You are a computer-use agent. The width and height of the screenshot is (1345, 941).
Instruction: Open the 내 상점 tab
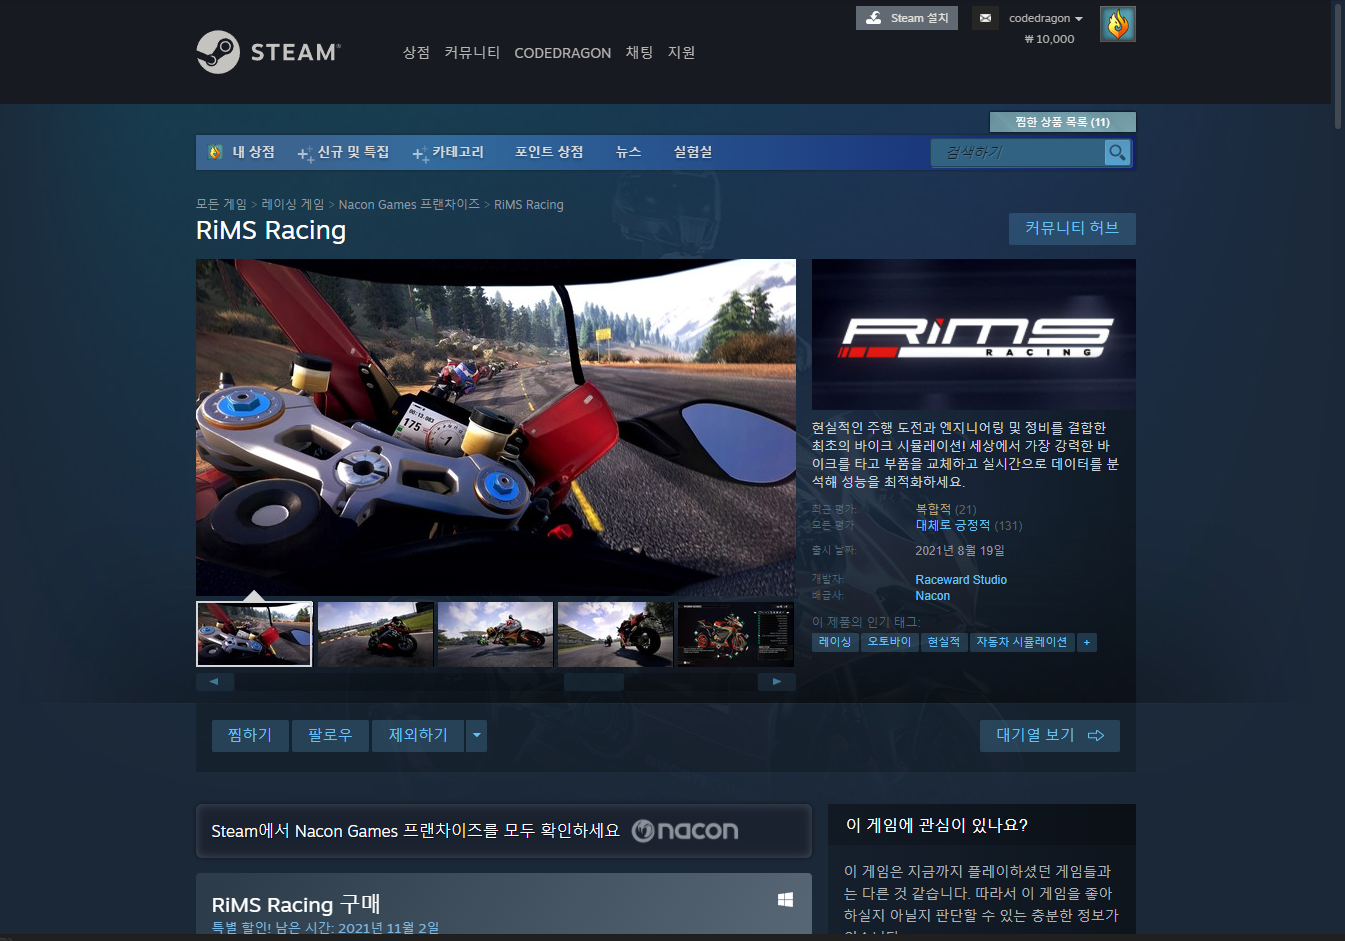tap(253, 152)
